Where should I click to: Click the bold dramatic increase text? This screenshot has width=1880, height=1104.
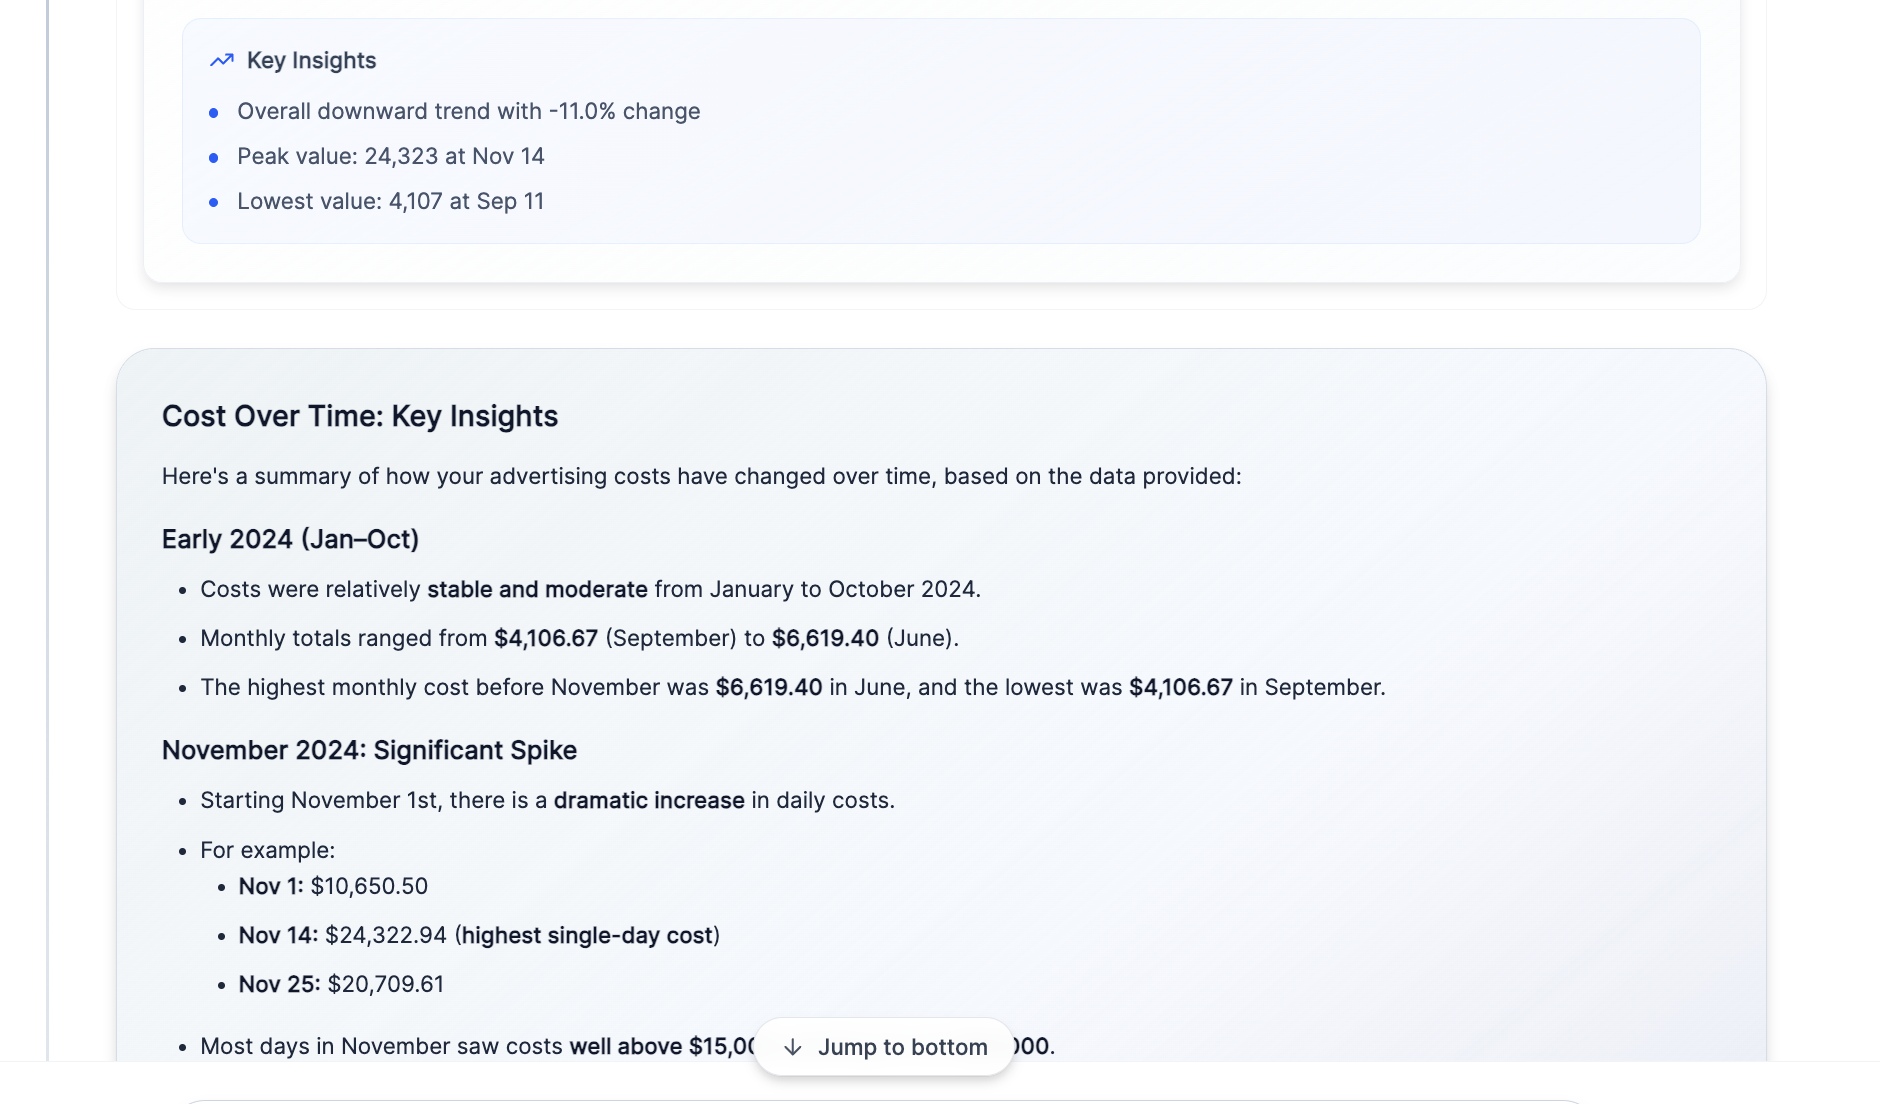pyautogui.click(x=649, y=800)
